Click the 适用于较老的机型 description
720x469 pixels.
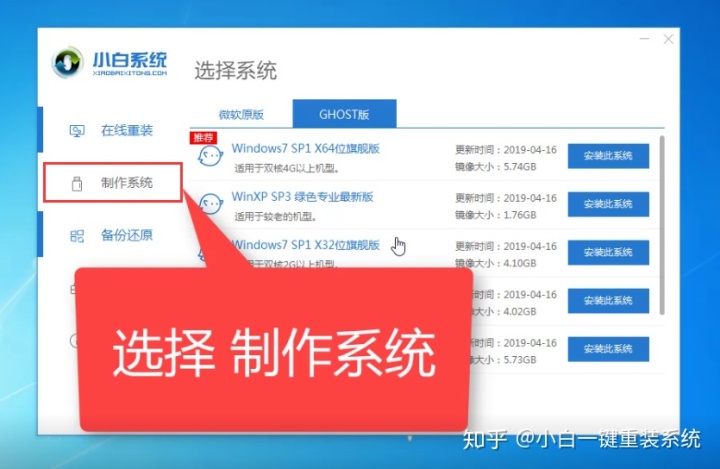pyautogui.click(x=276, y=216)
